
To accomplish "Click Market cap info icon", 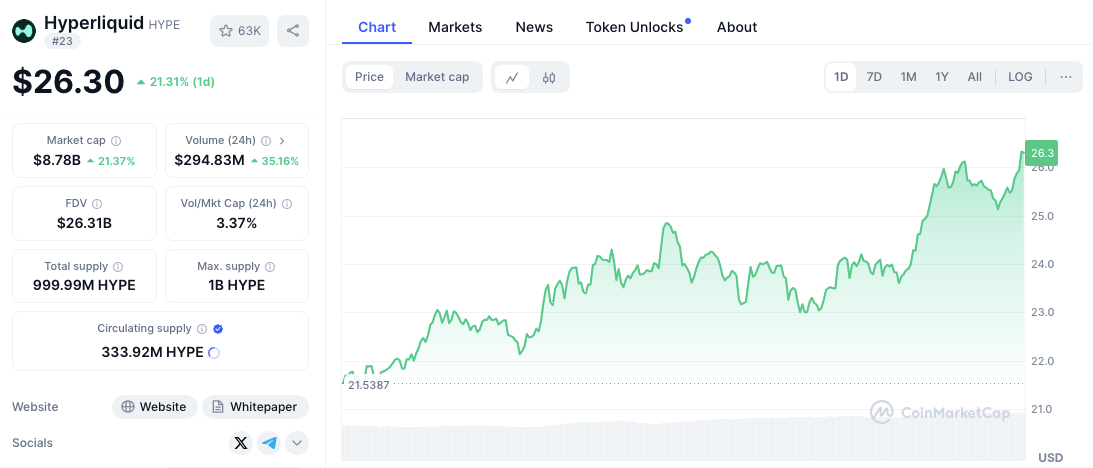I will (116, 141).
